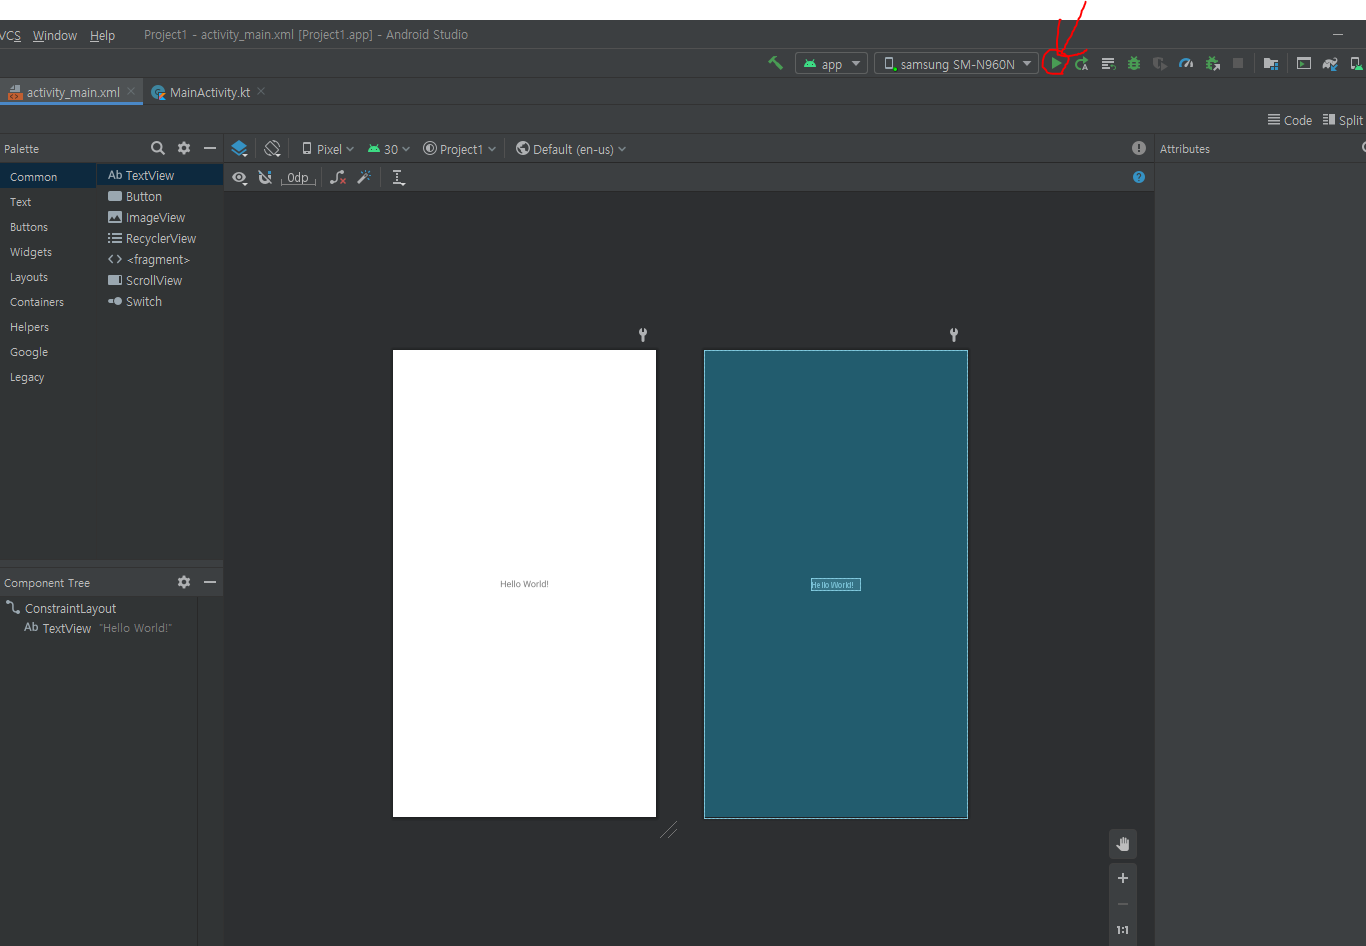Search the Palette with the magnifier icon
Image resolution: width=1366 pixels, height=946 pixels.
158,148
